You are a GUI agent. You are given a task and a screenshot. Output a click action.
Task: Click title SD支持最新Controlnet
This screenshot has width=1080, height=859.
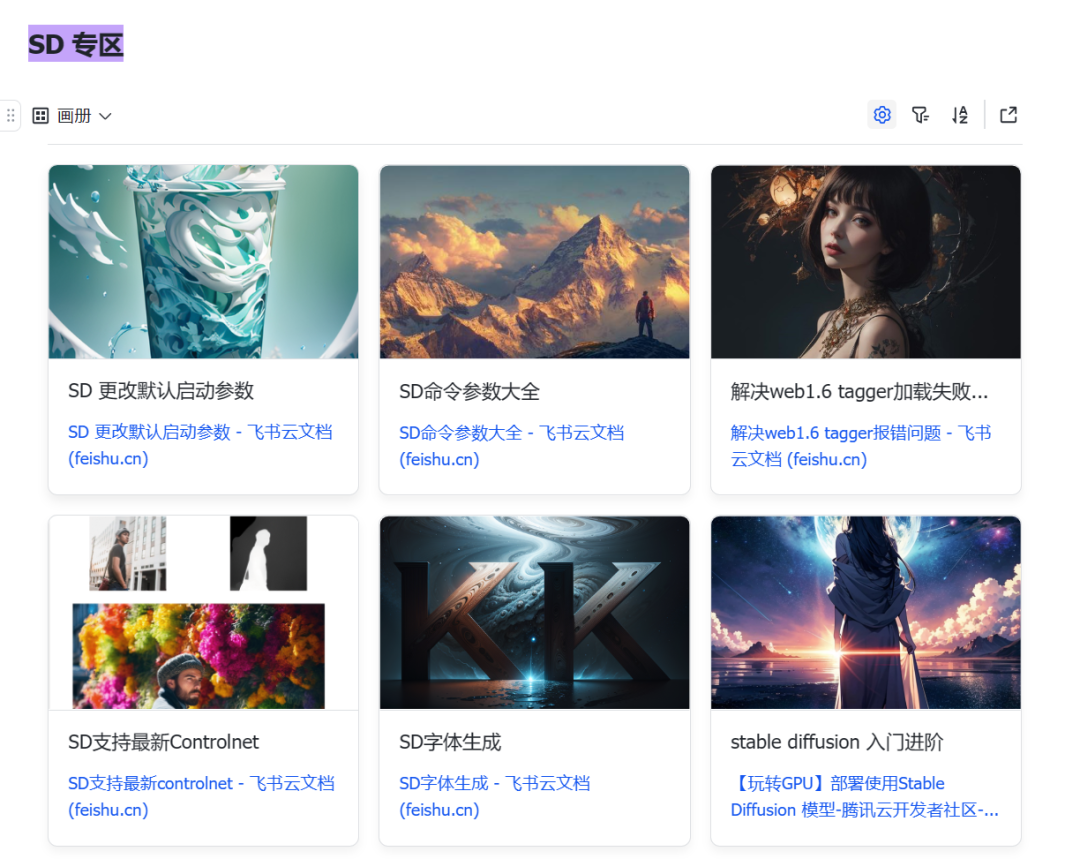click(163, 742)
